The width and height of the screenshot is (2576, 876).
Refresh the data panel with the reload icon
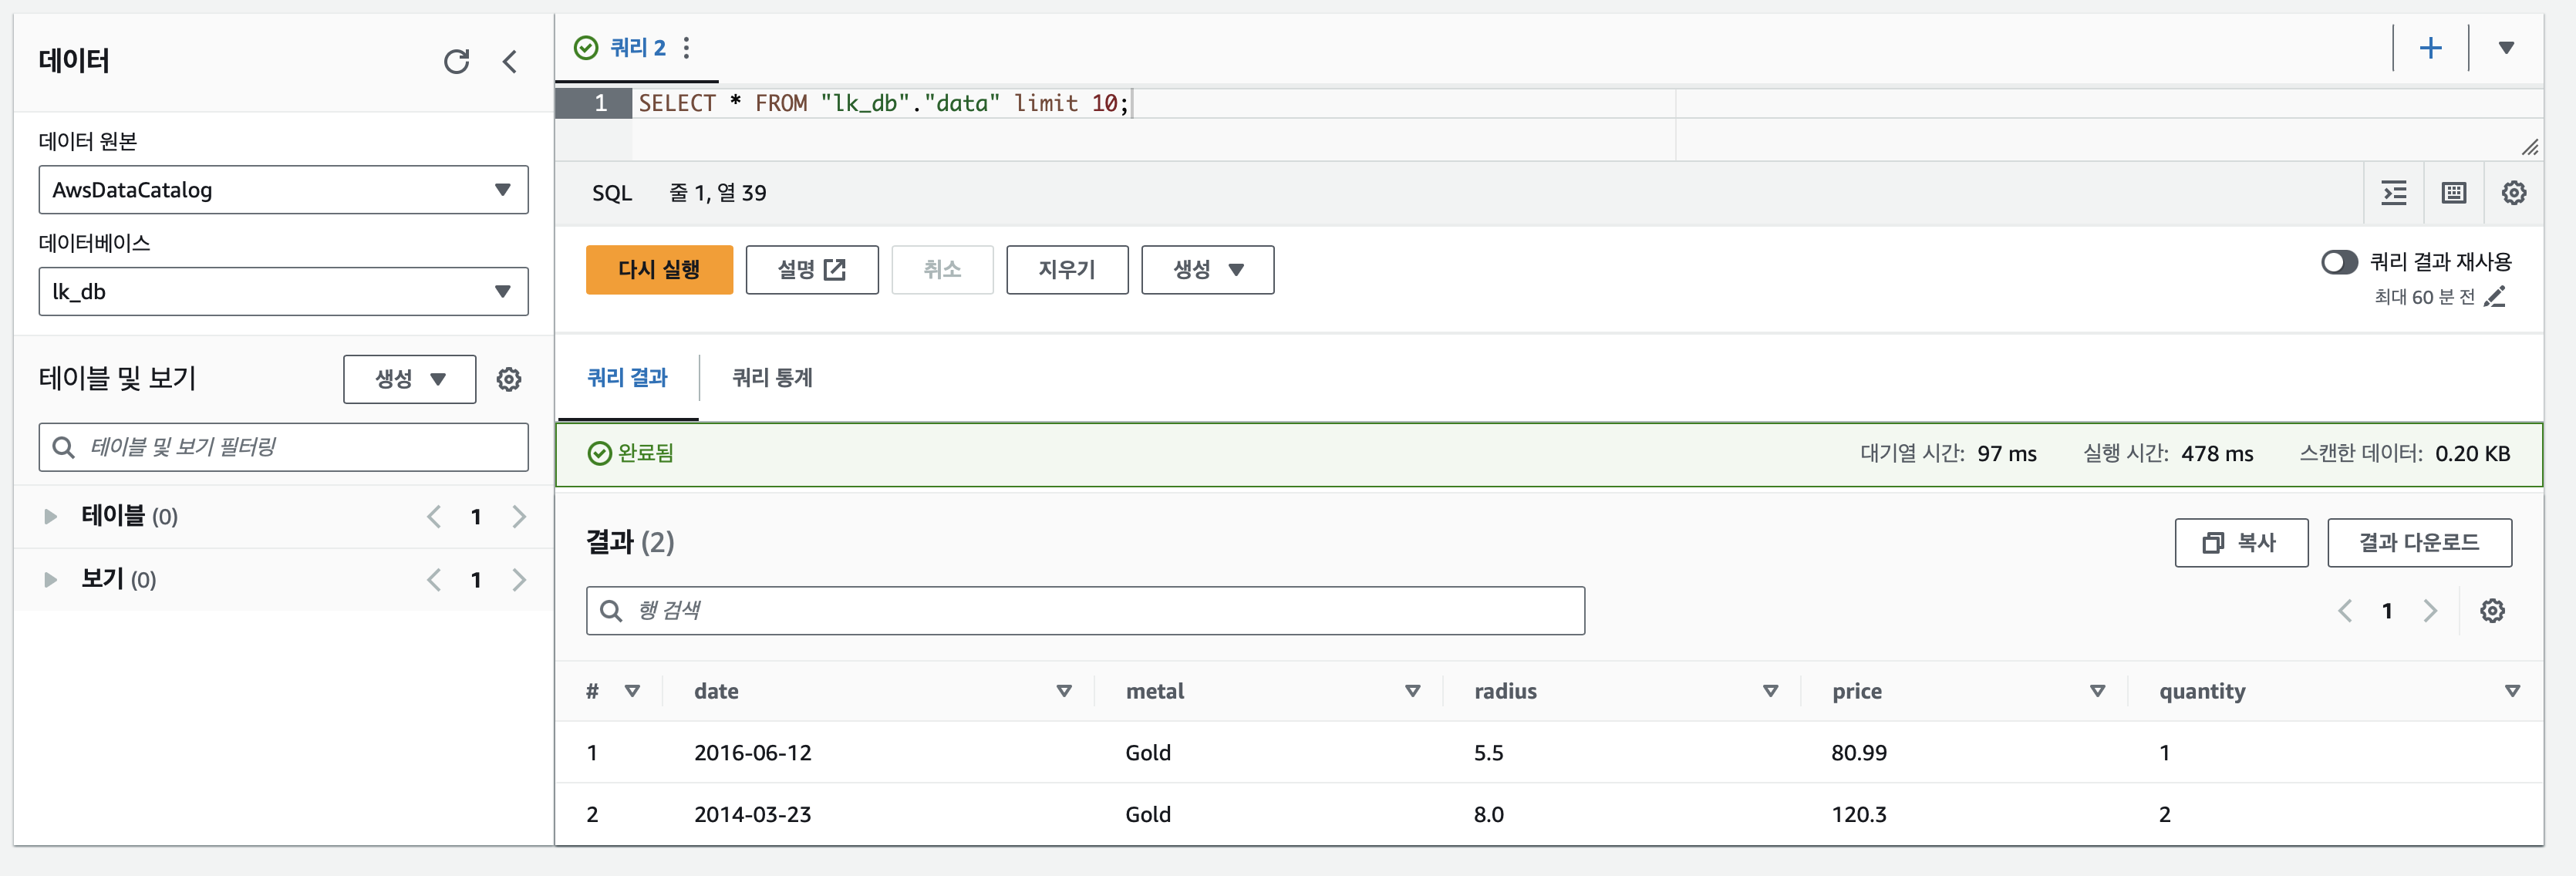pos(456,62)
